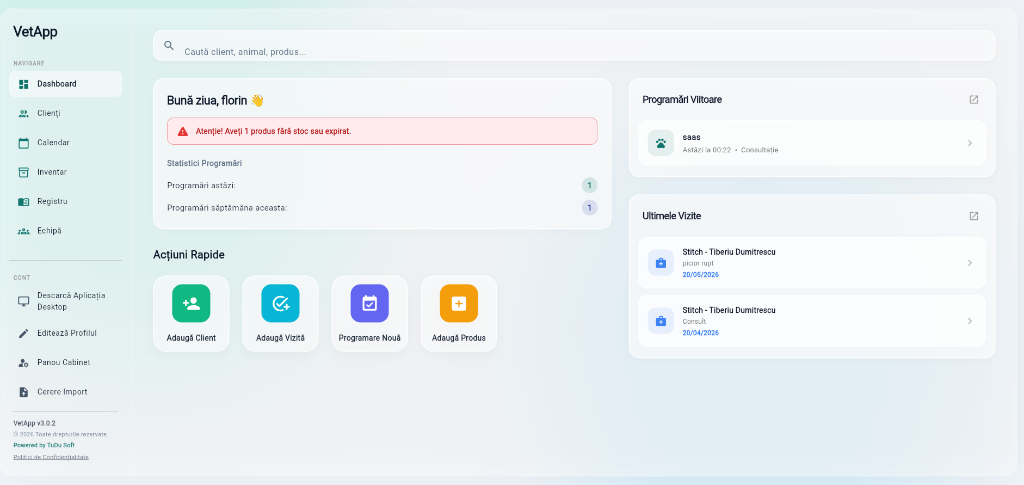This screenshot has width=1024, height=485.
Task: Click the Dashboard grid icon
Action: pos(24,84)
